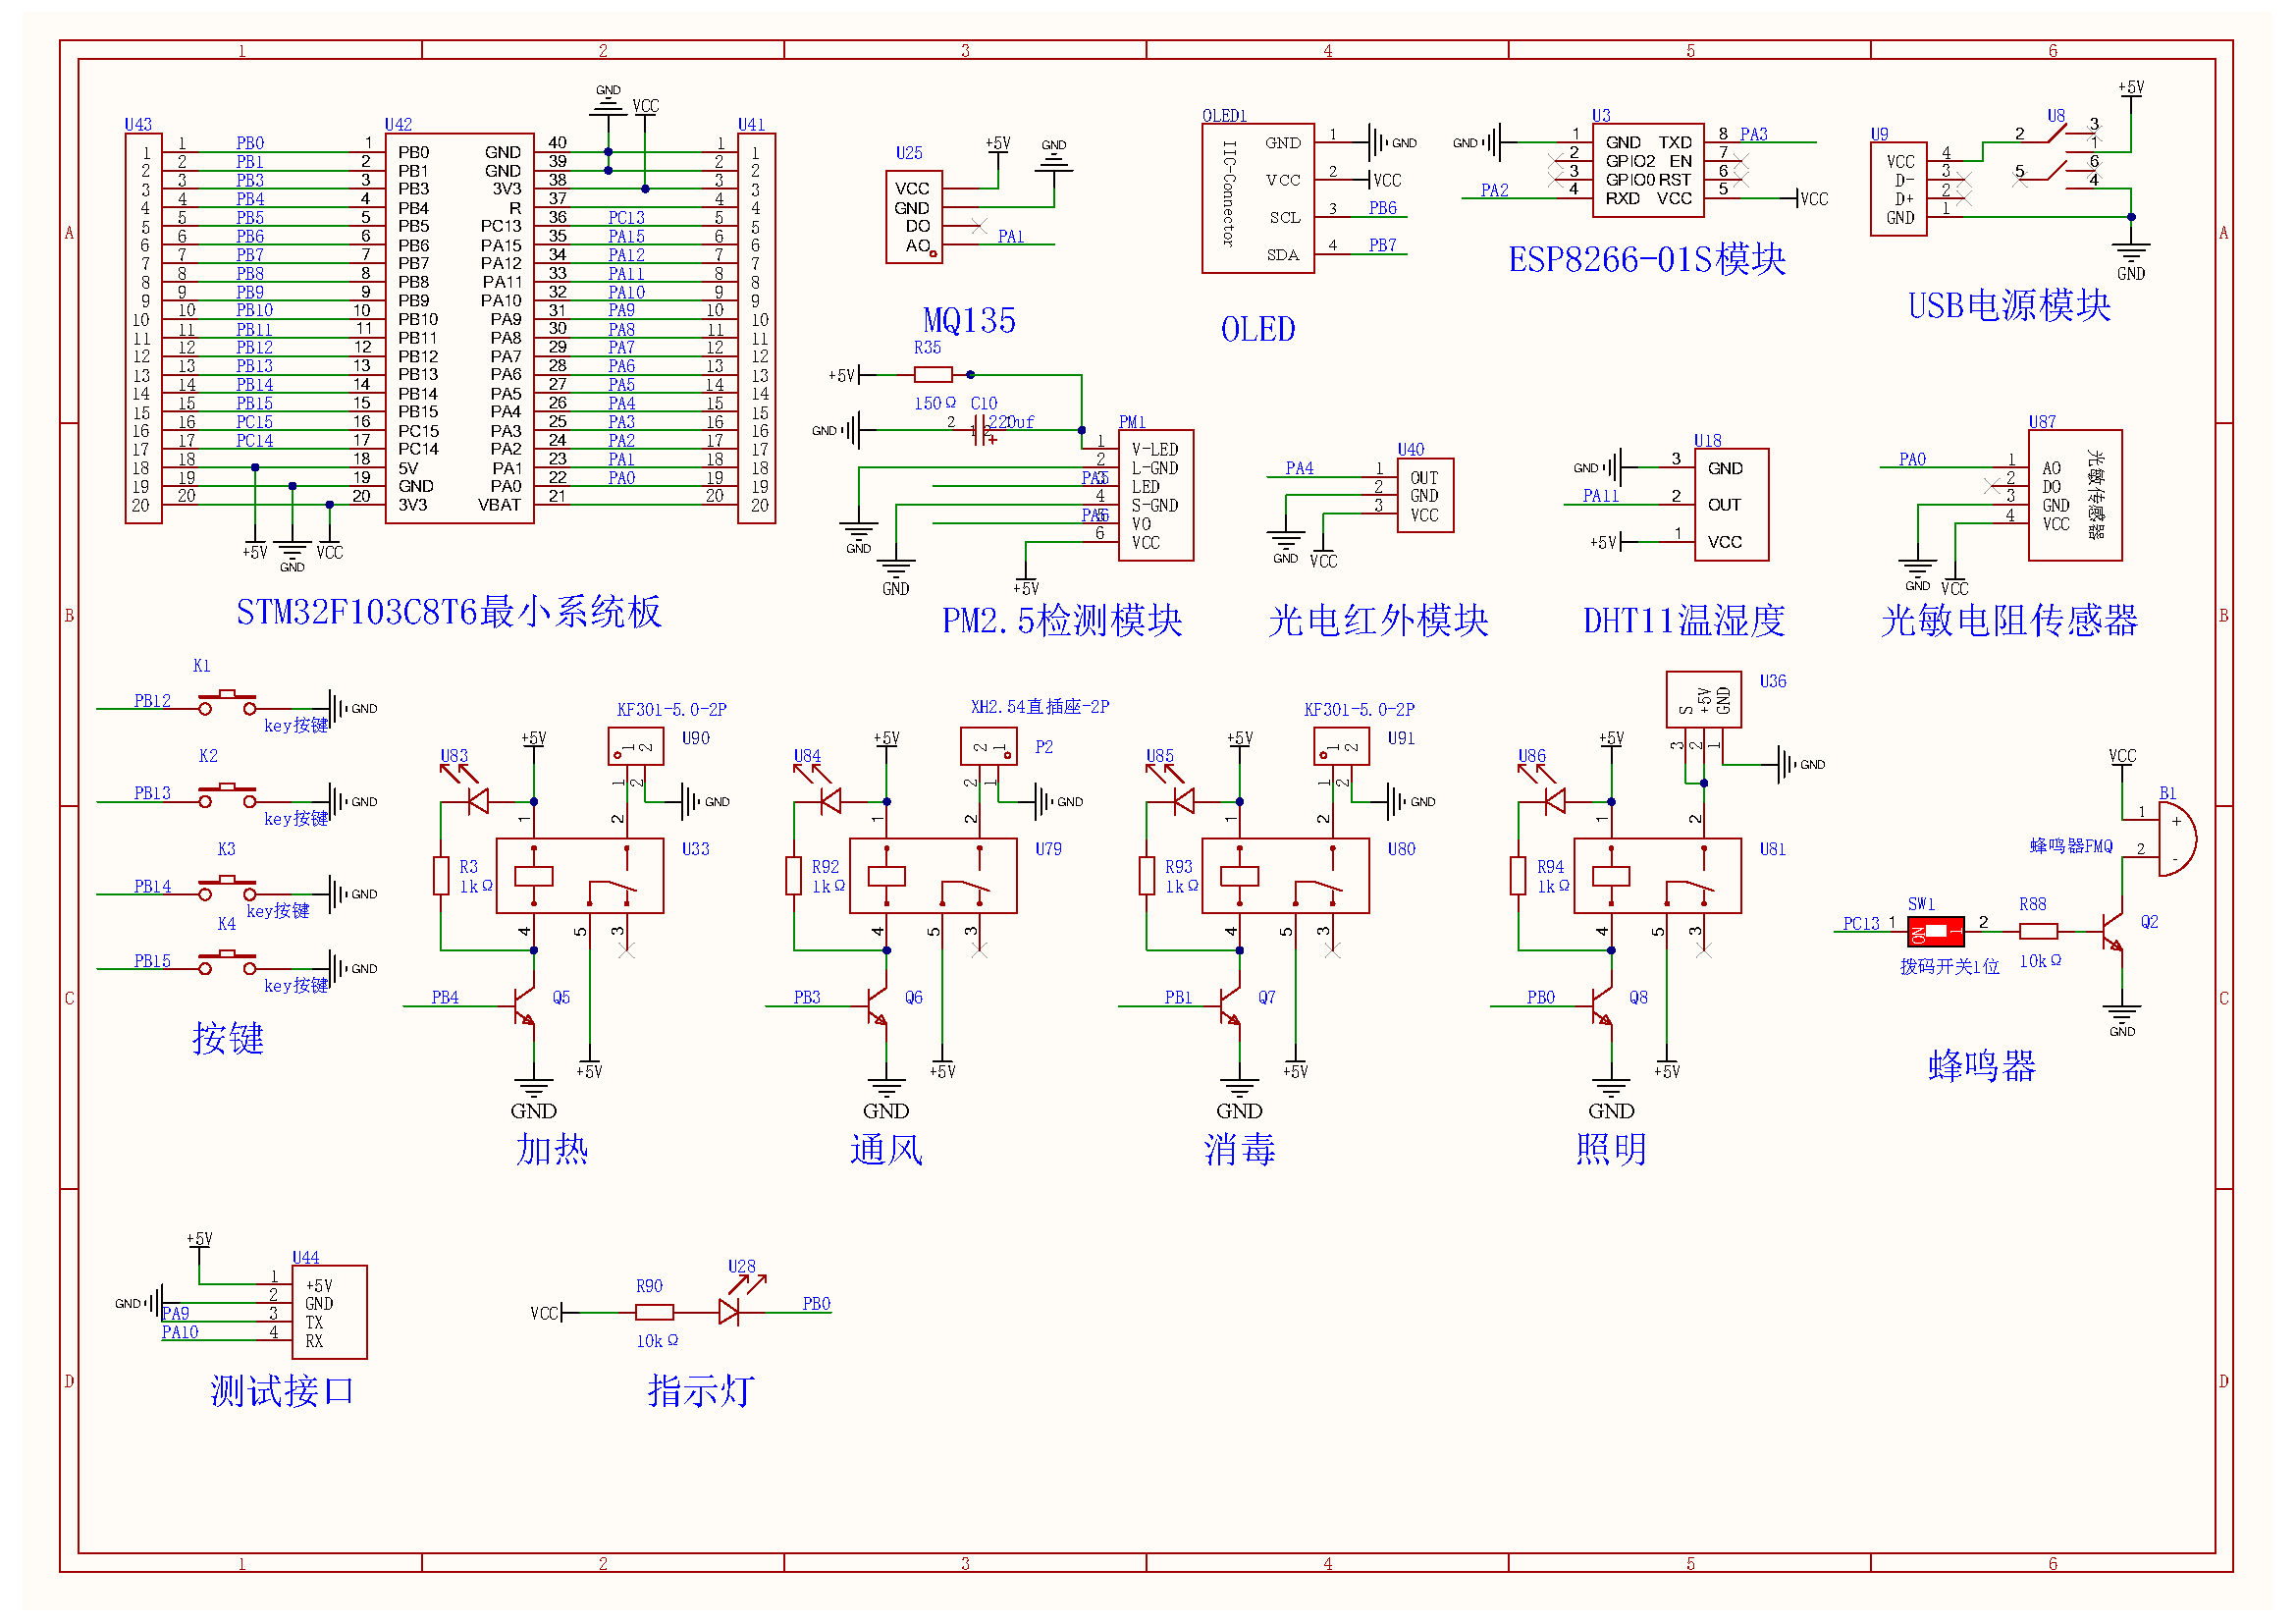The image size is (2296, 1623).
Task: Click the PA1 net label at MQ135
Action: pos(1010,237)
